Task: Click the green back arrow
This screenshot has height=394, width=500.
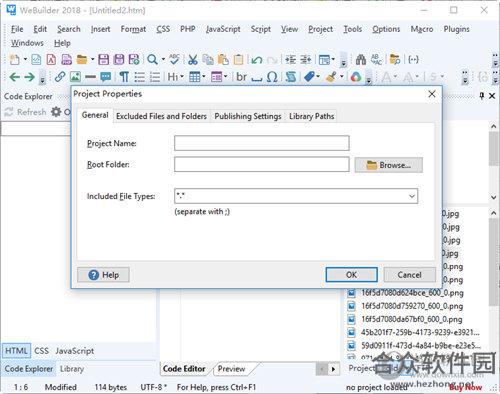Action: click(14, 77)
